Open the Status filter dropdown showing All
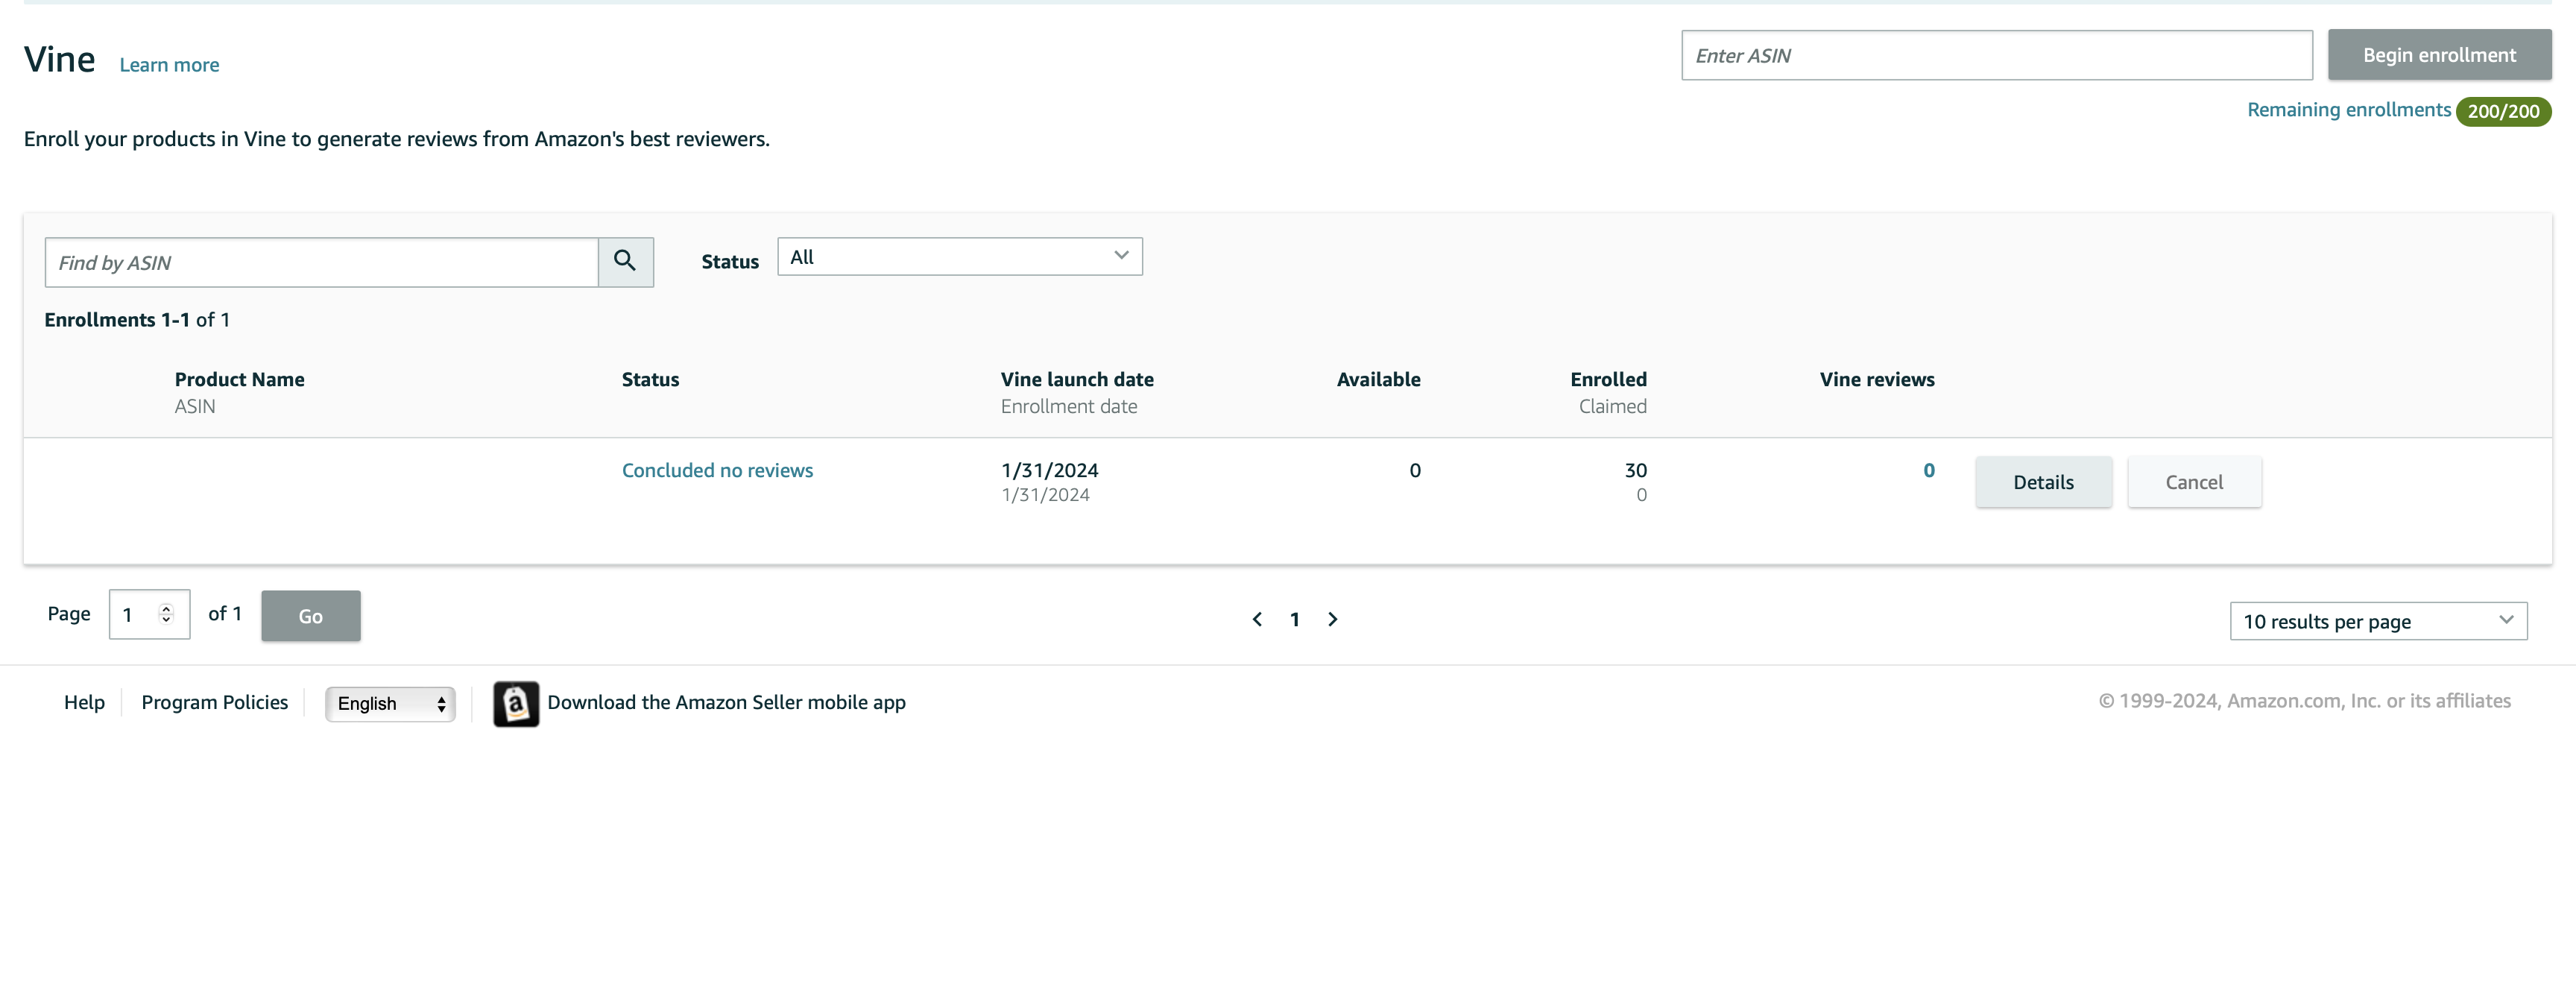 click(x=960, y=257)
